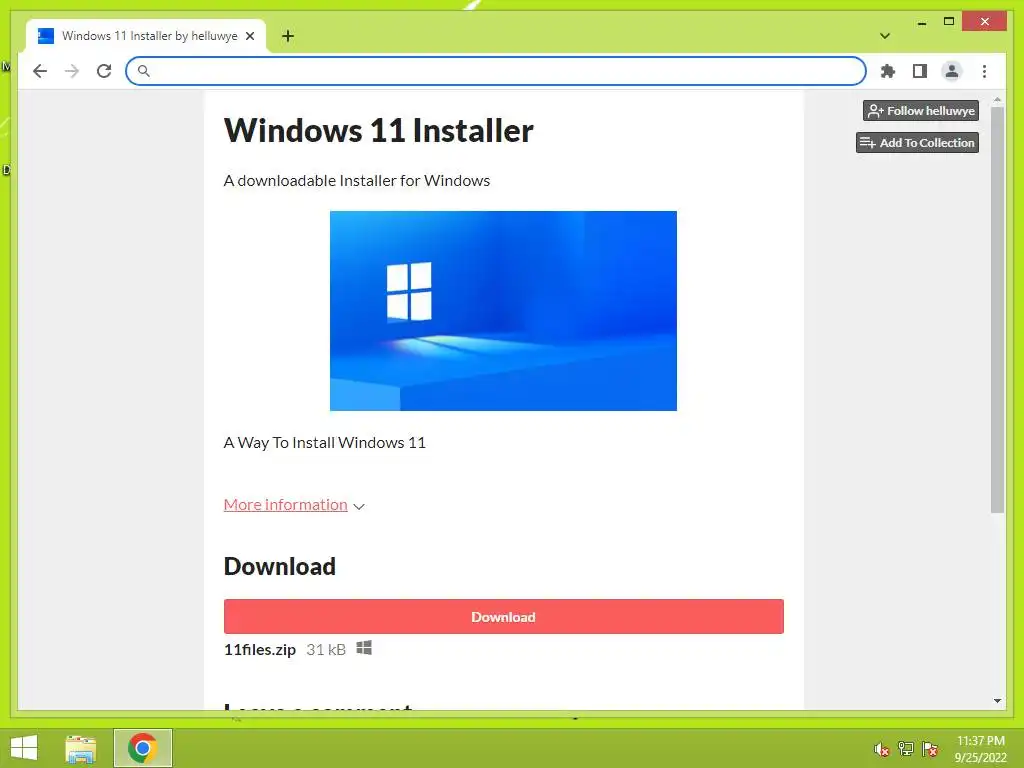Click the 11files.zip filename
The image size is (1024, 768).
point(260,650)
